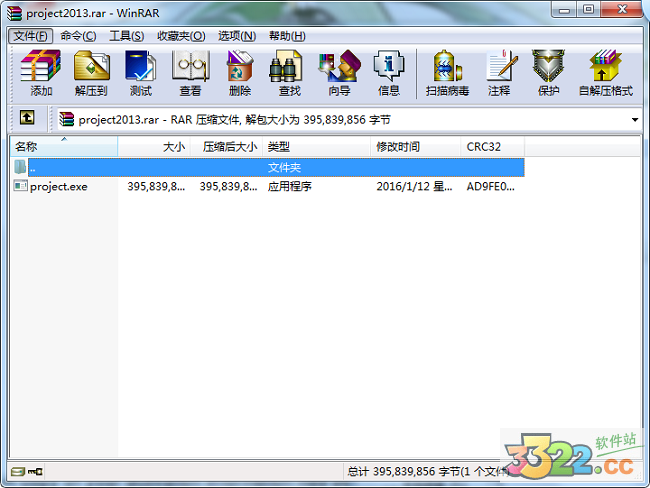This screenshot has width=650, height=488.
Task: Open the 文件(F) menu
Action: [x=31, y=36]
